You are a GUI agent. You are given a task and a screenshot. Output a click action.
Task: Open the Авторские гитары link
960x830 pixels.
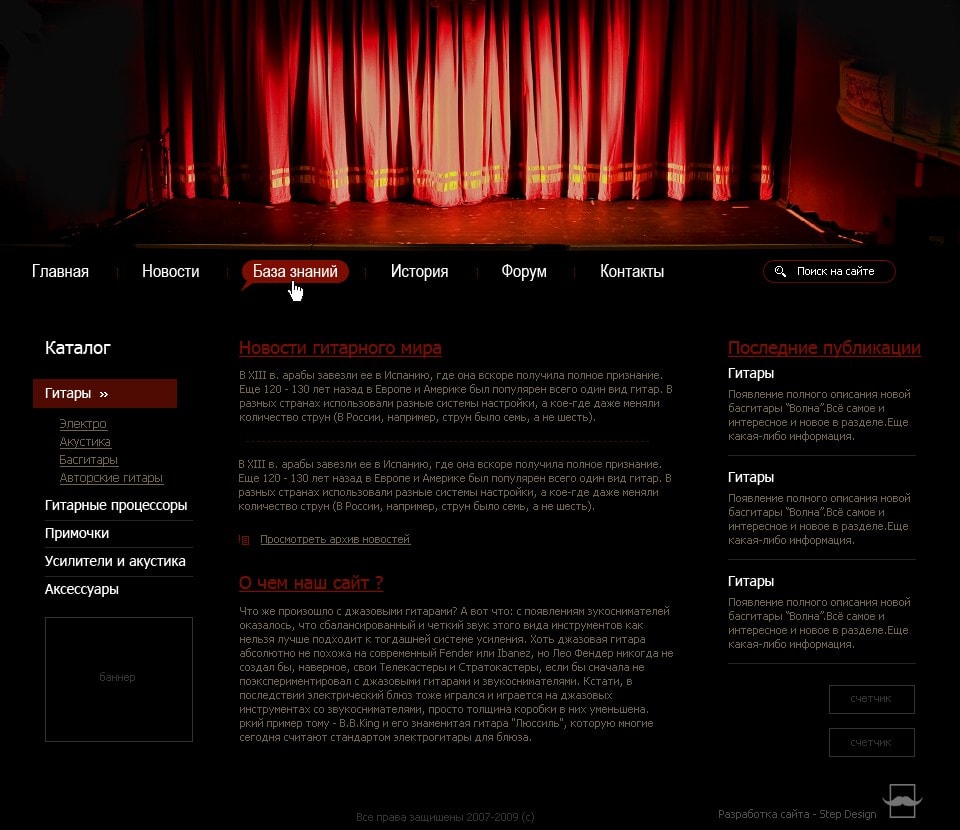tap(111, 477)
